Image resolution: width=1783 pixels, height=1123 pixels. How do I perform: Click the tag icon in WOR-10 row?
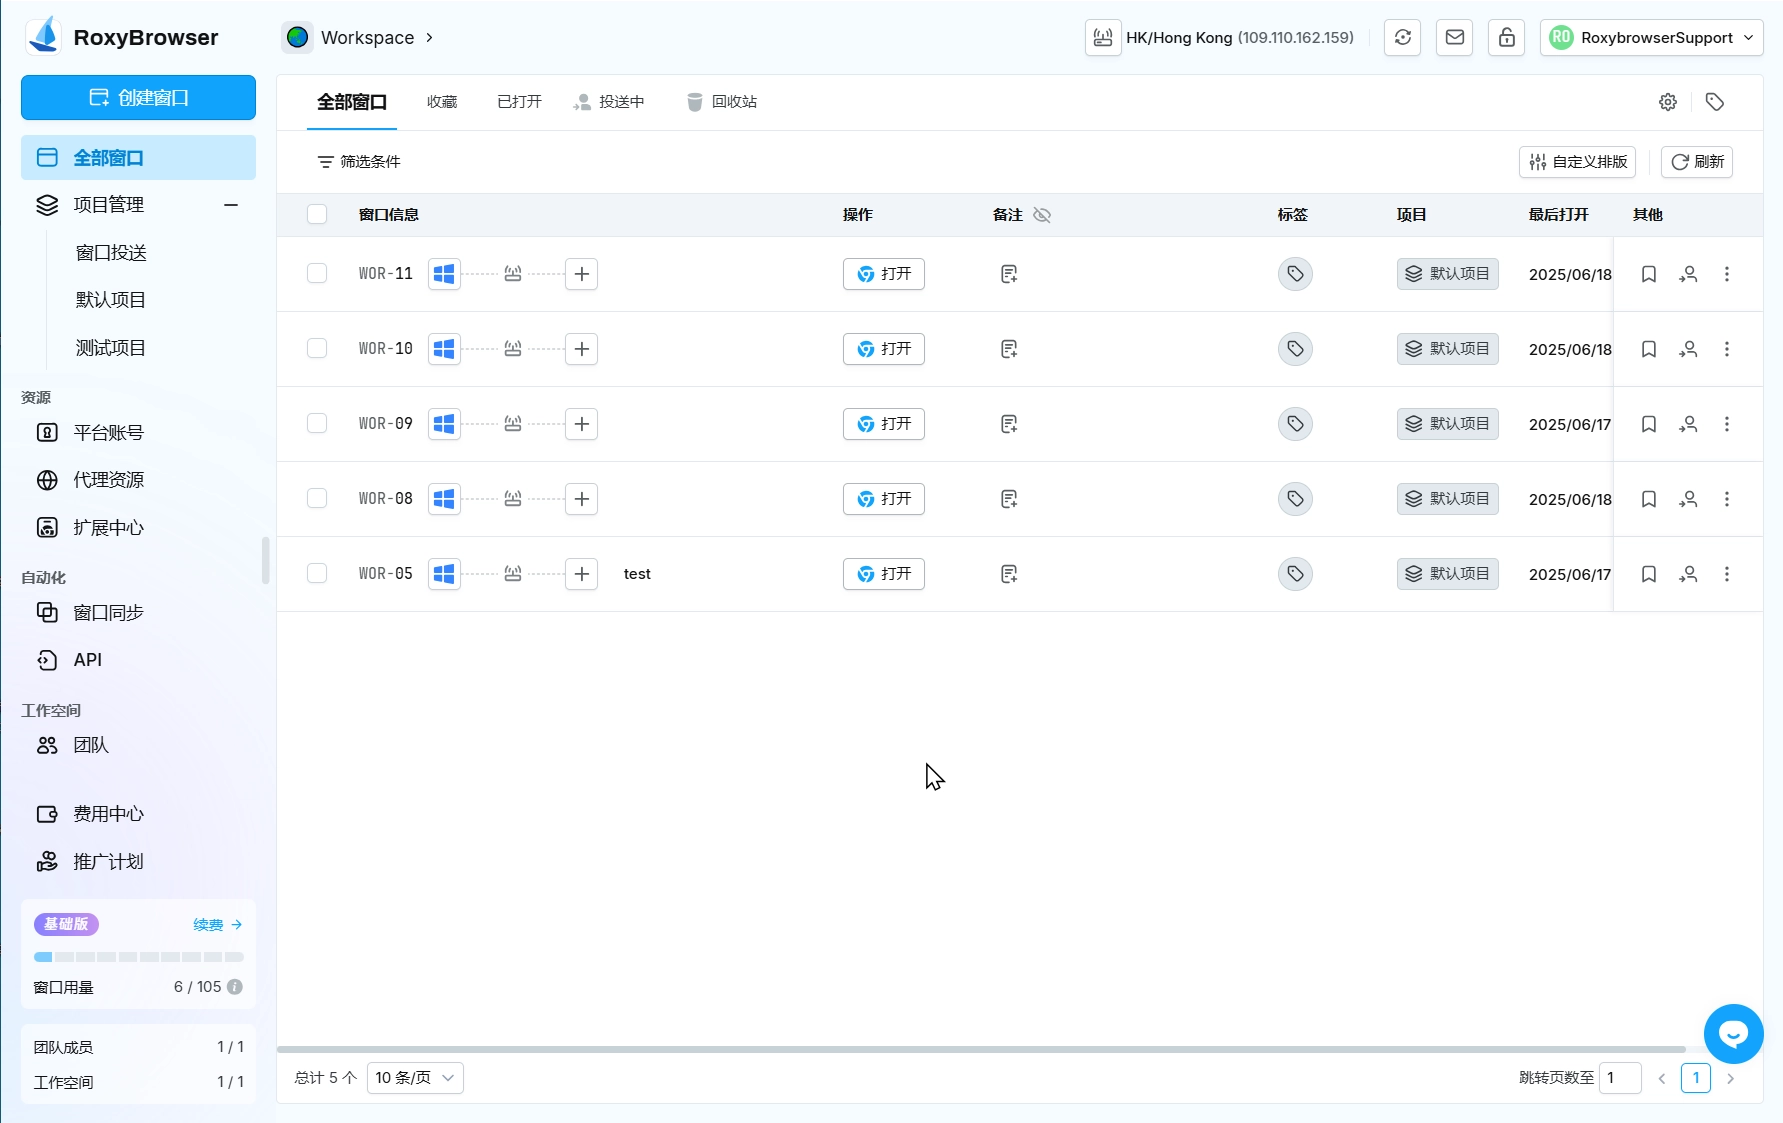pos(1295,349)
